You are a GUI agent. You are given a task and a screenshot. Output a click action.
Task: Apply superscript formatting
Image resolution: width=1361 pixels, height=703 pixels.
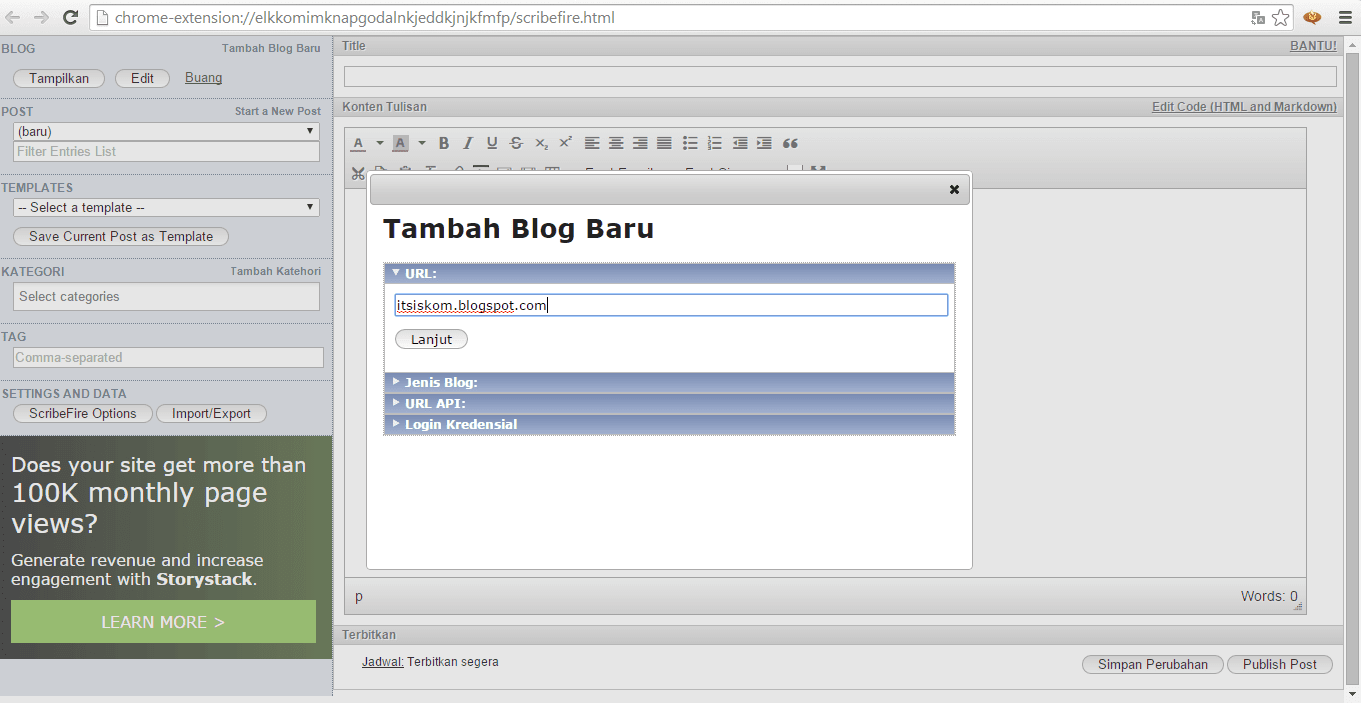coord(565,143)
